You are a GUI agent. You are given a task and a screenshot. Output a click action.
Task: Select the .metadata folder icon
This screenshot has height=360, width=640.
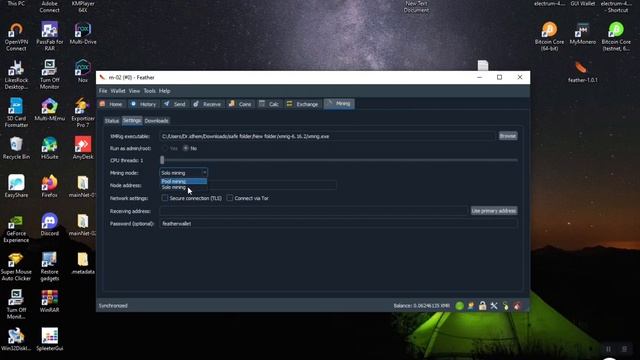click(x=83, y=263)
